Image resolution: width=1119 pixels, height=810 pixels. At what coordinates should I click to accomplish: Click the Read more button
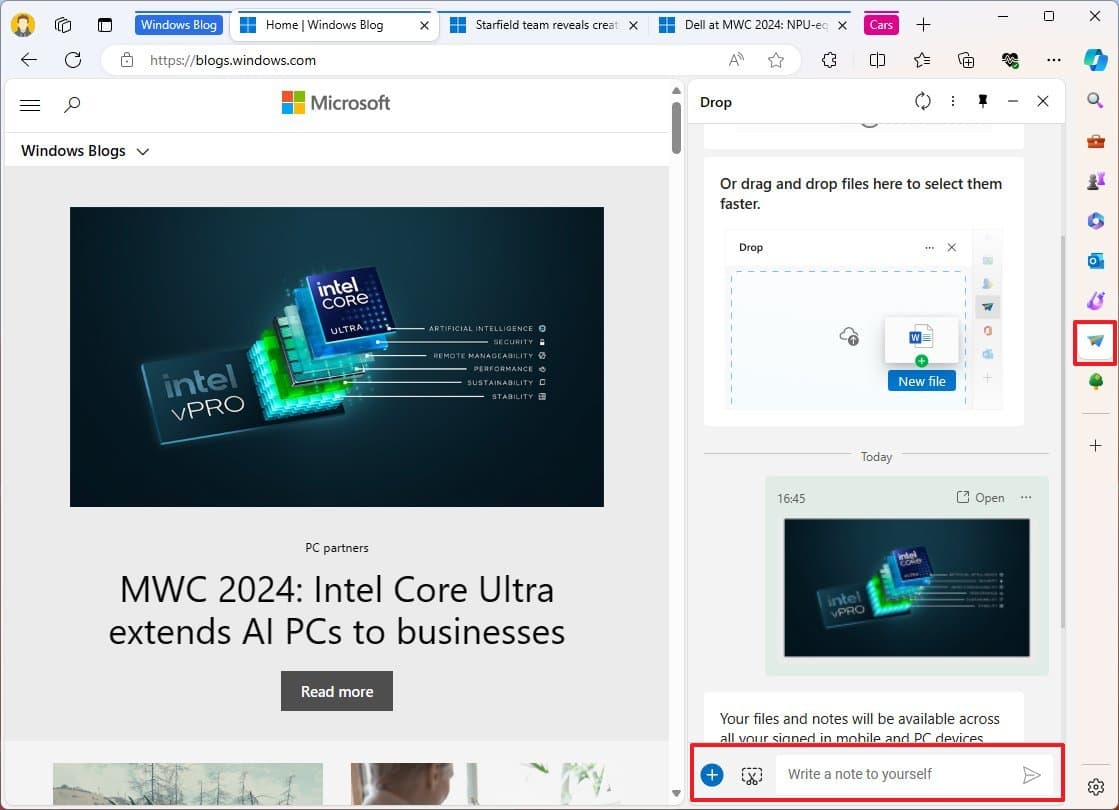coord(336,691)
